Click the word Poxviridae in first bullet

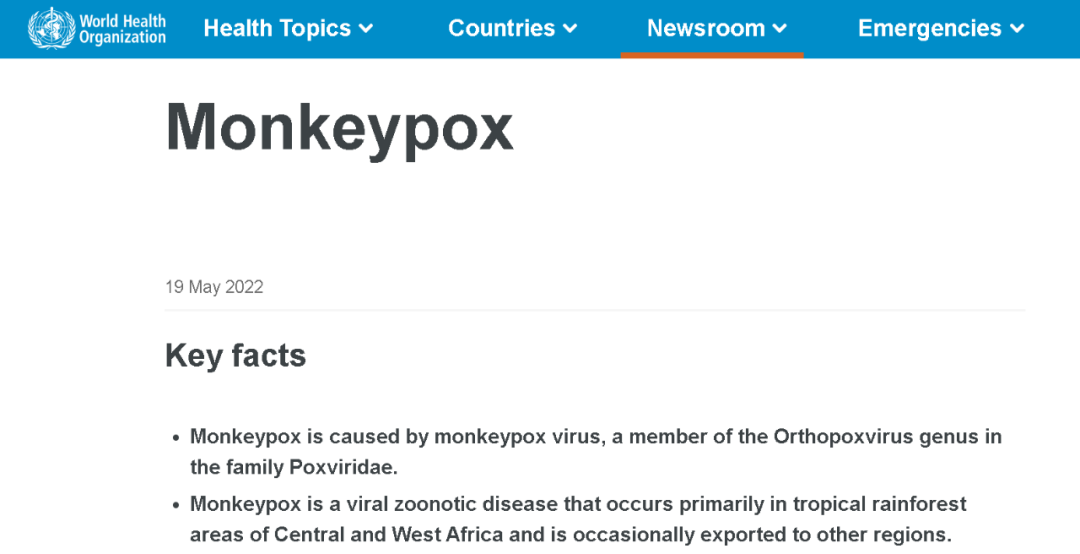(342, 467)
